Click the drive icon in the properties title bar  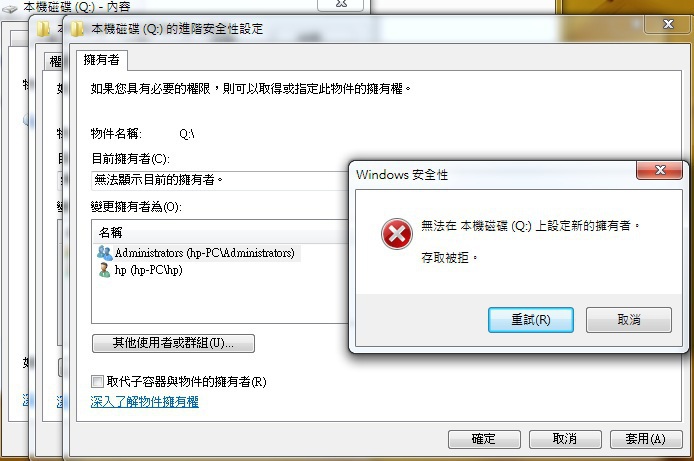click(x=10, y=8)
